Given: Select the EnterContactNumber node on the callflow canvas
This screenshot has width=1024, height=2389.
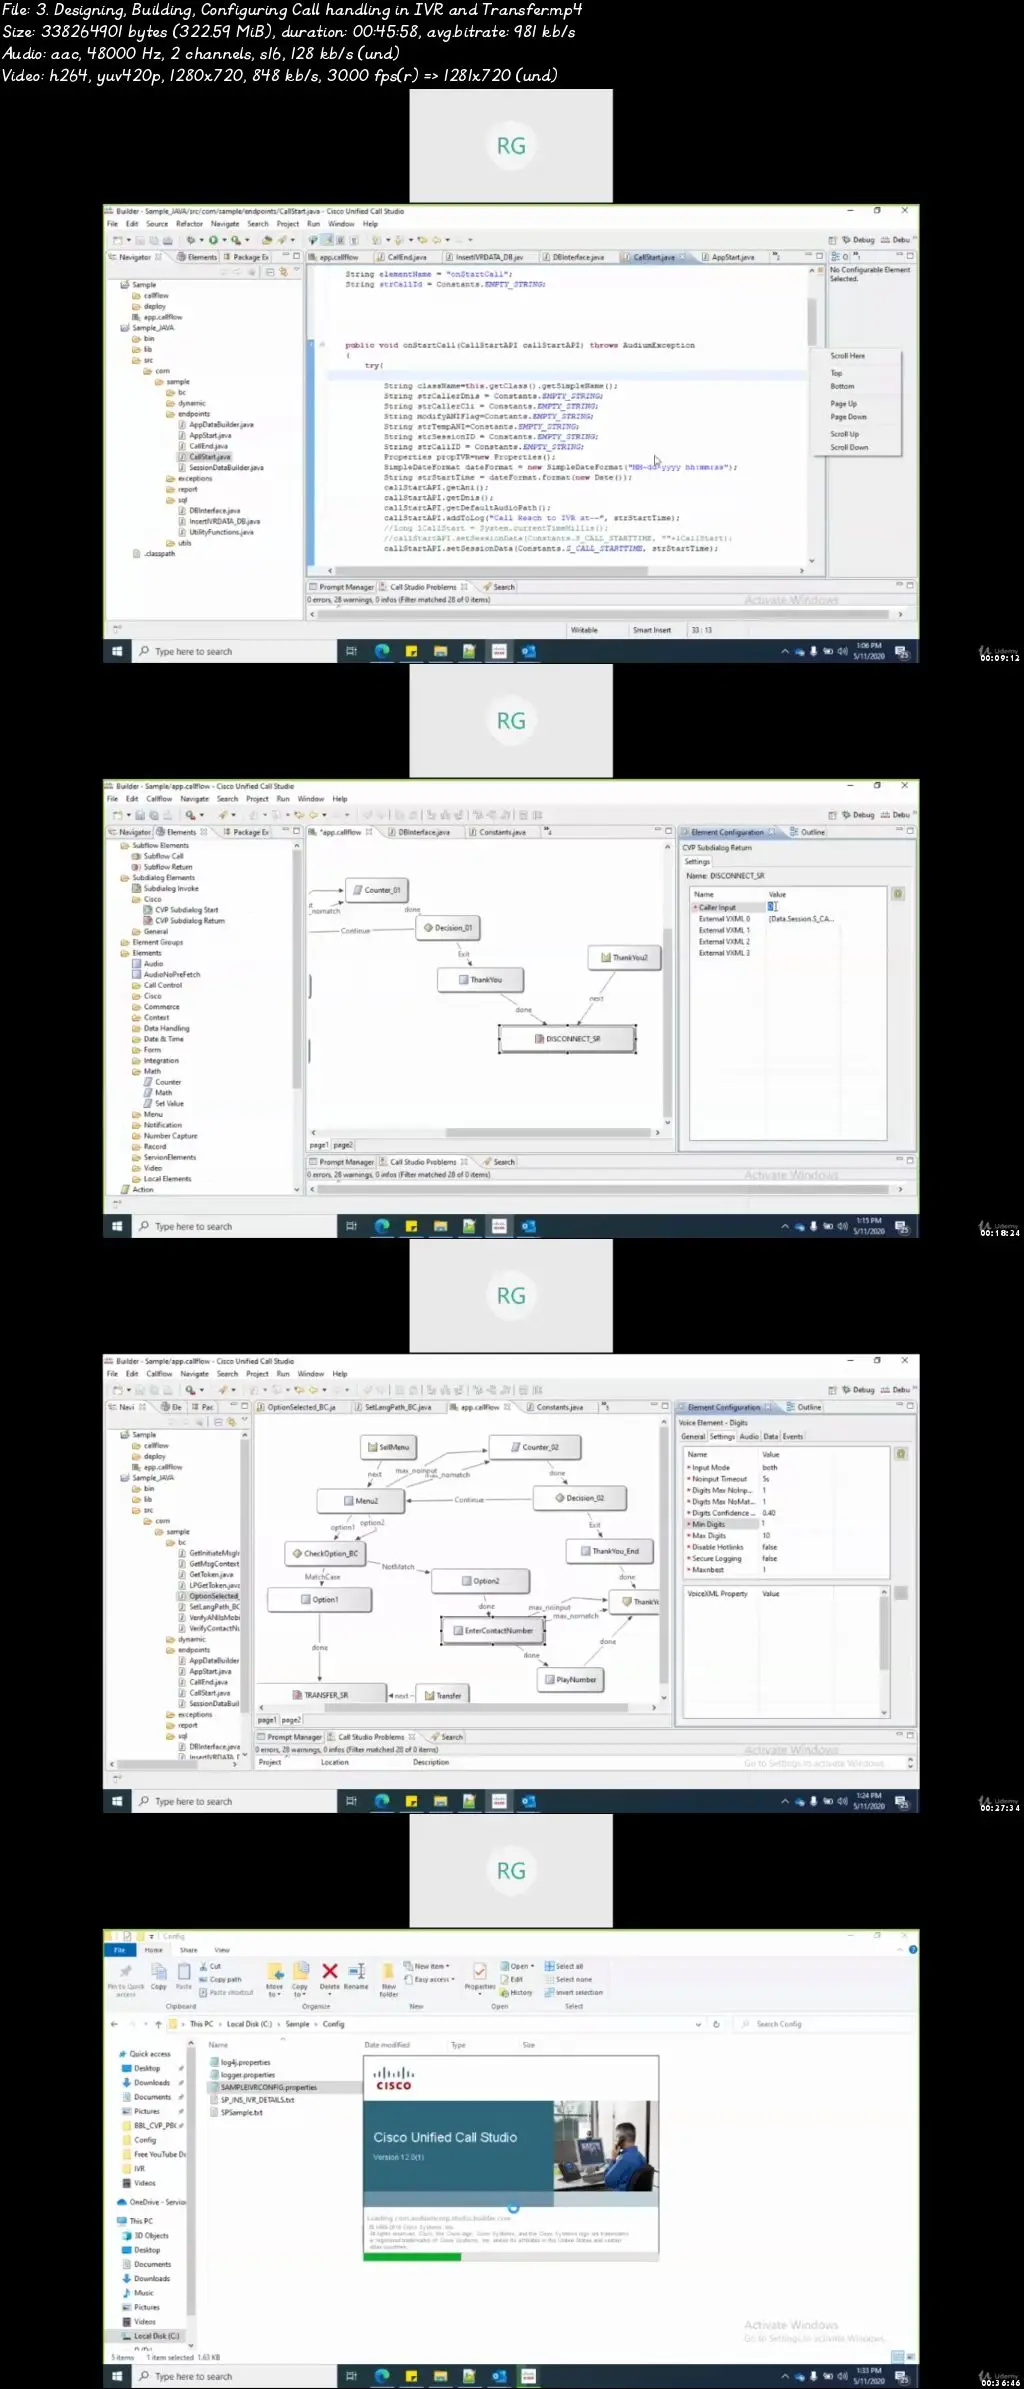Looking at the screenshot, I should (x=493, y=1631).
